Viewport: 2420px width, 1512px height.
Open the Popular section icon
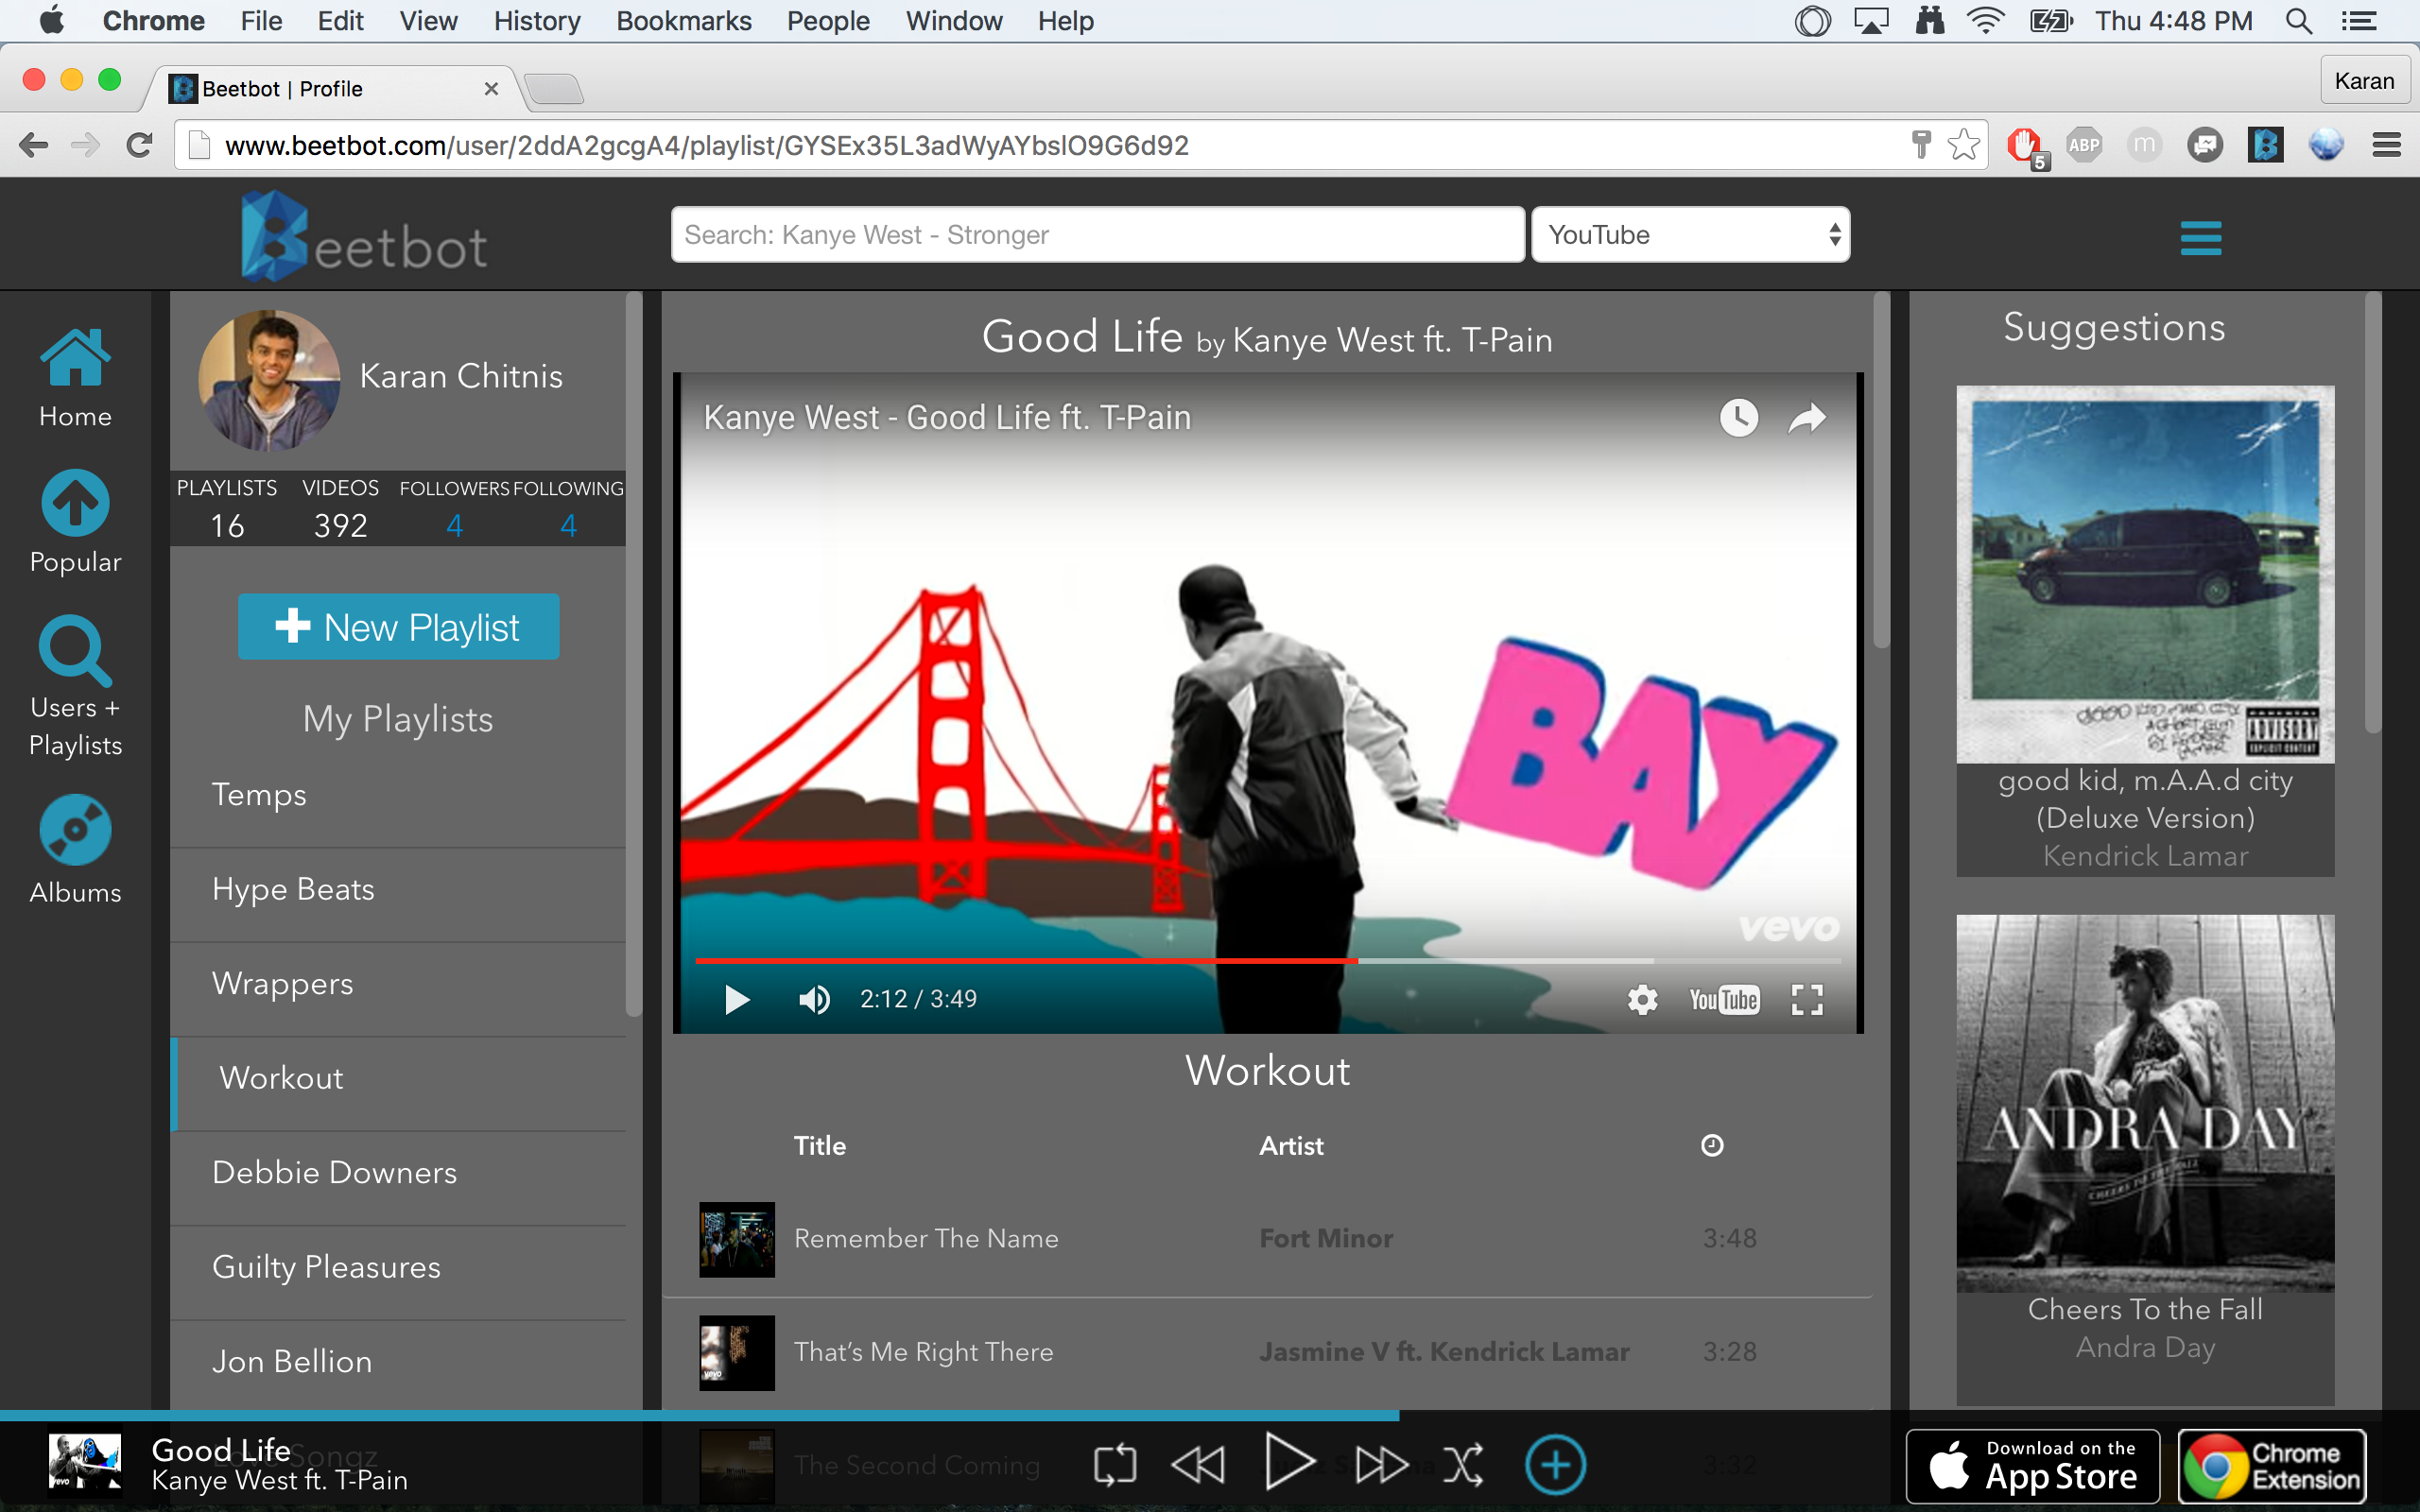75,503
